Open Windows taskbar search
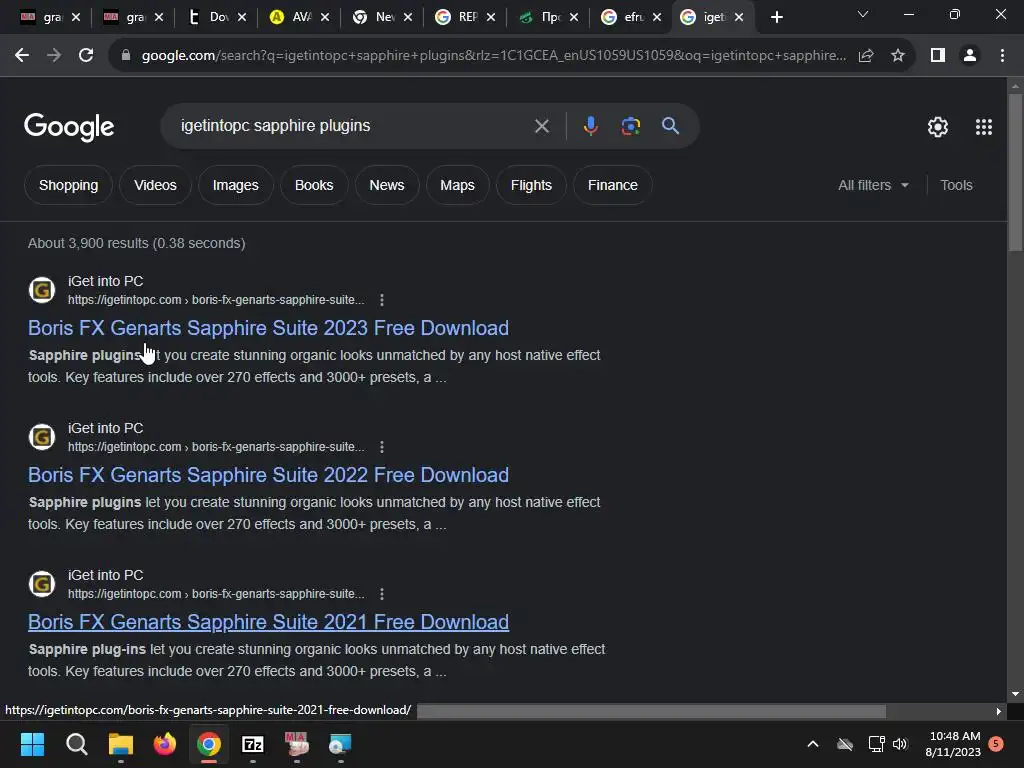 [x=76, y=744]
